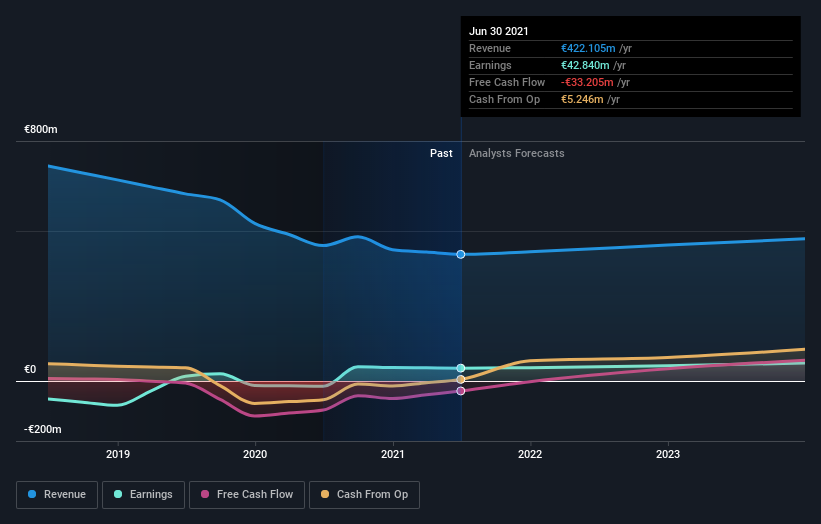This screenshot has height=524, width=821.
Task: Click the Analysts Forecasts label
Action: point(517,153)
